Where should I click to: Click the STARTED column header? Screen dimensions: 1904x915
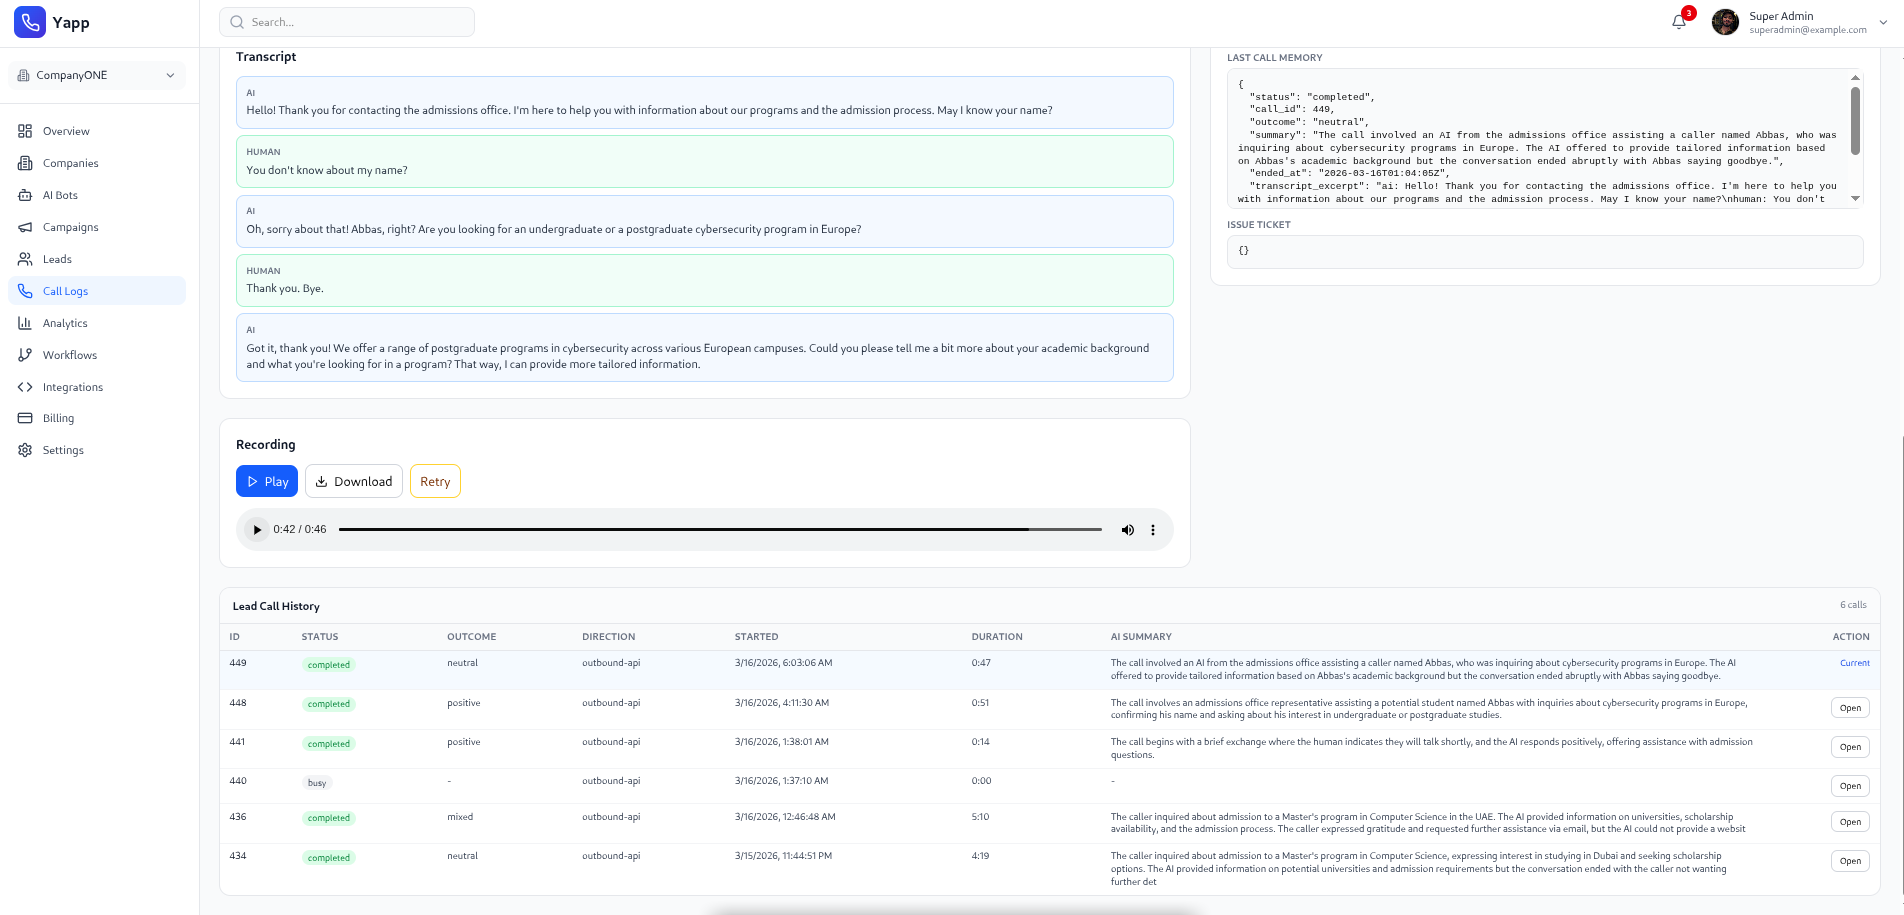tap(756, 637)
